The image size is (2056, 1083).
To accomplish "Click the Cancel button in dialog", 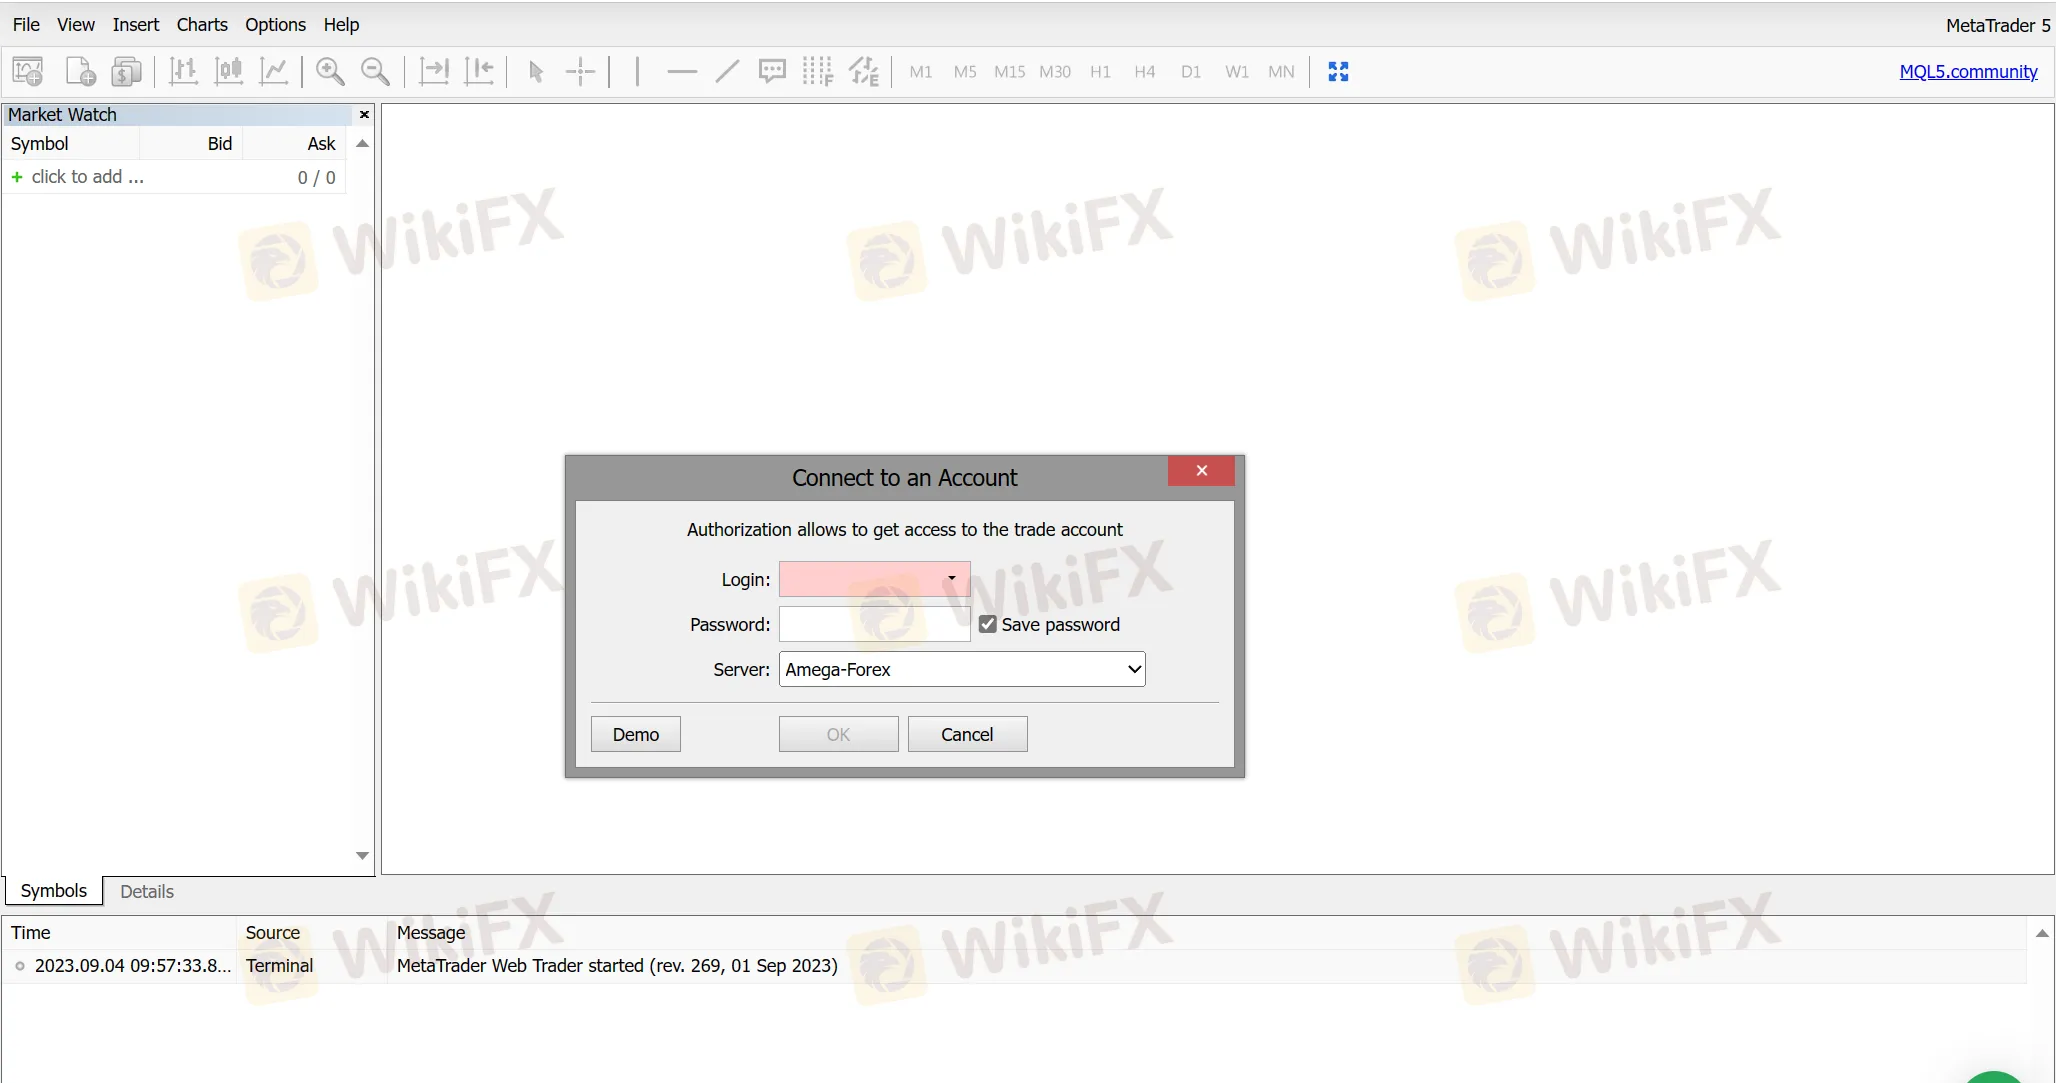I will click(967, 735).
